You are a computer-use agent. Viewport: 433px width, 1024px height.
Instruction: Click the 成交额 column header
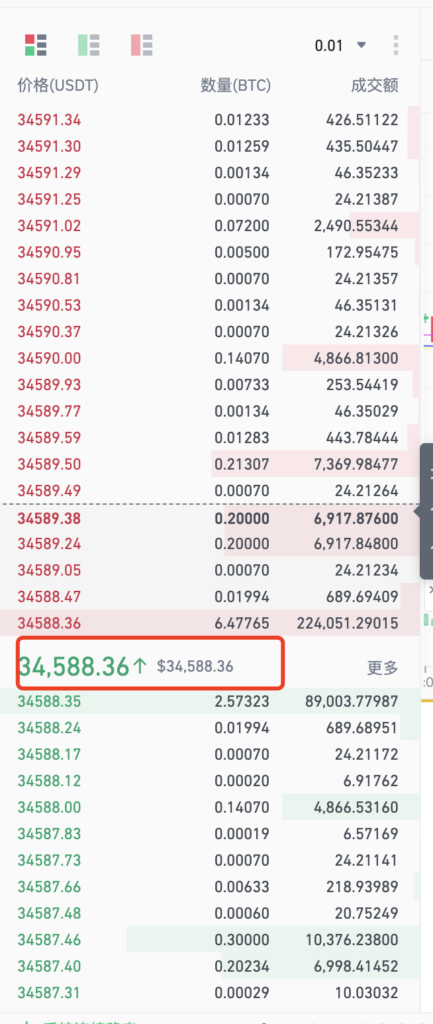[374, 85]
